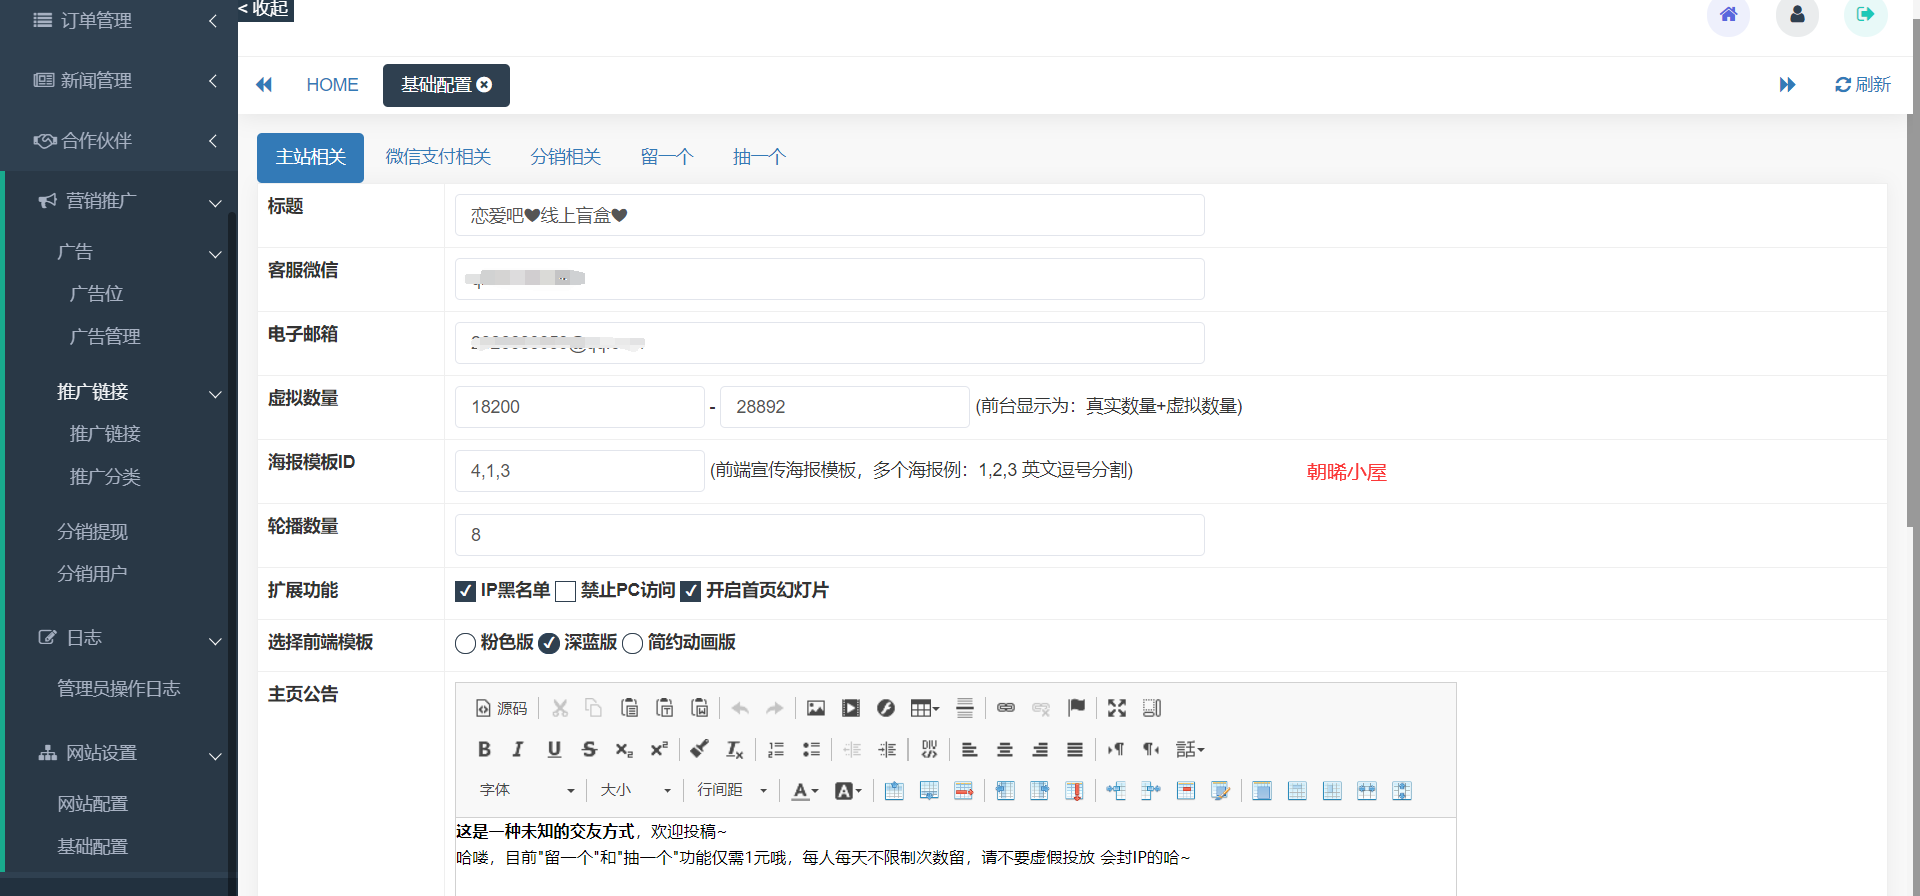1920x896 pixels.
Task: Toggle bold formatting in editor
Action: click(484, 749)
